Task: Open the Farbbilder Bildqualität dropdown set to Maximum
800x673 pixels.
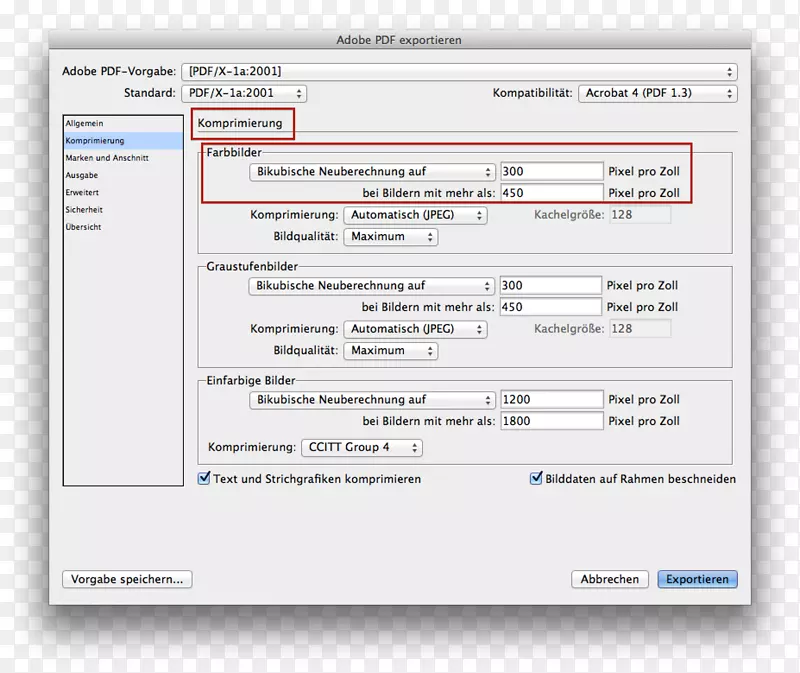Action: pos(390,237)
